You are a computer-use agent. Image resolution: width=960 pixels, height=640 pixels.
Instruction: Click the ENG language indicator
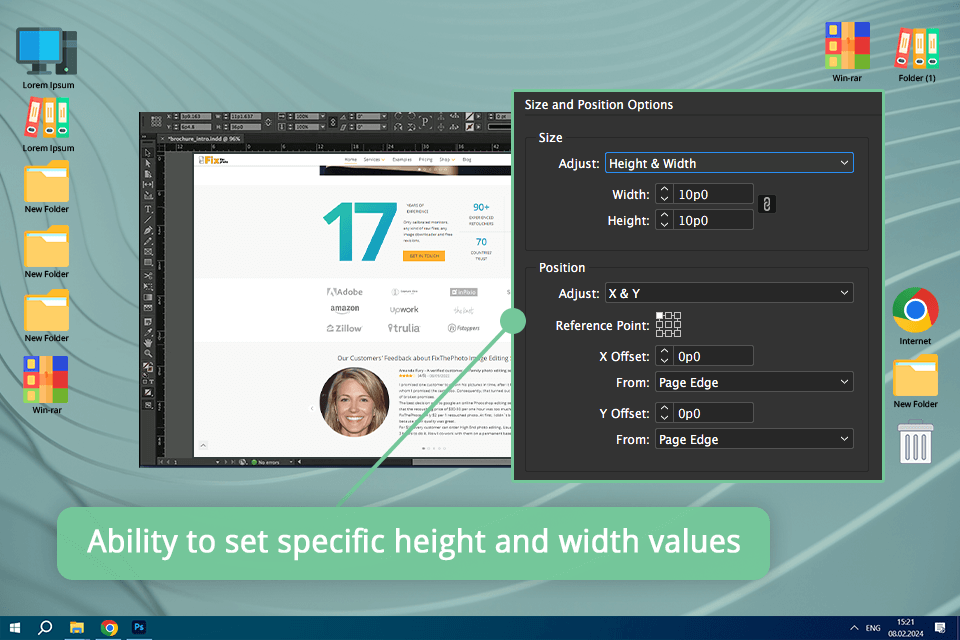[x=873, y=628]
